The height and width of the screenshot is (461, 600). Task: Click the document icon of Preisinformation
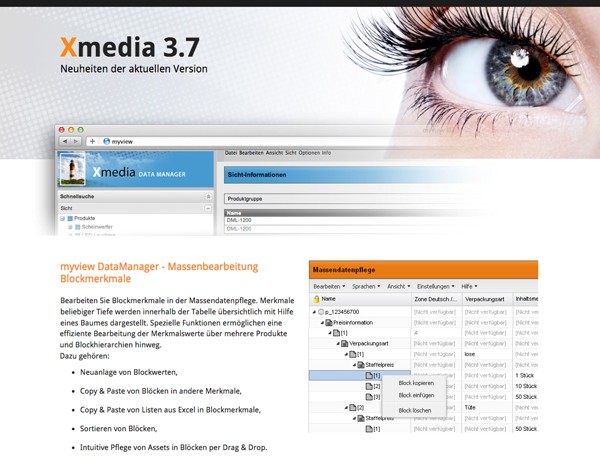point(329,323)
